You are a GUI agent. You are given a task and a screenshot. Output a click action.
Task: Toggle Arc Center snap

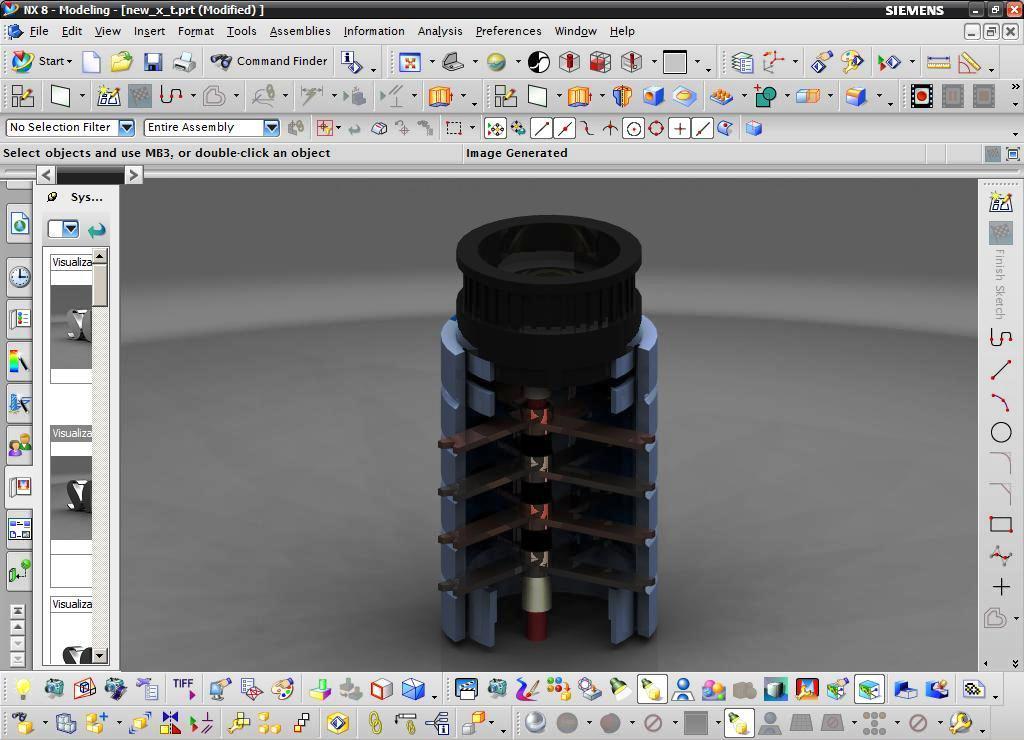(x=633, y=129)
